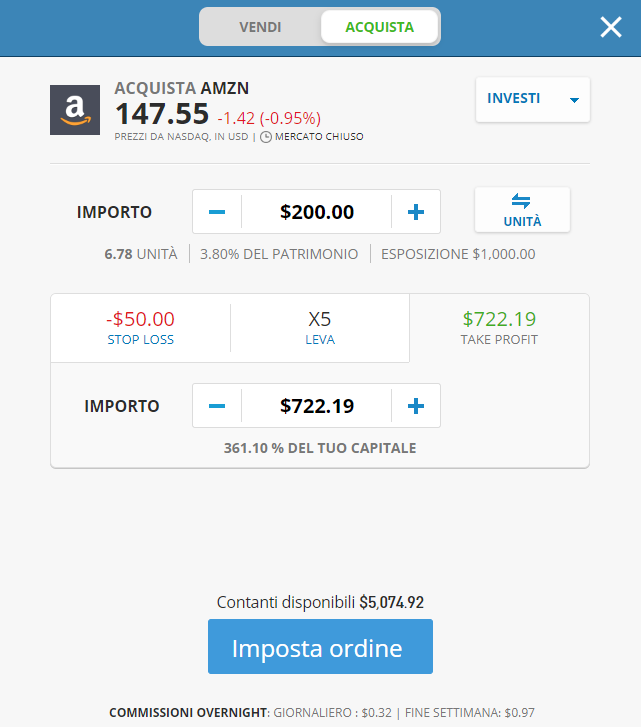Switch to the VENDI sell toggle
641x727 pixels.
click(260, 27)
